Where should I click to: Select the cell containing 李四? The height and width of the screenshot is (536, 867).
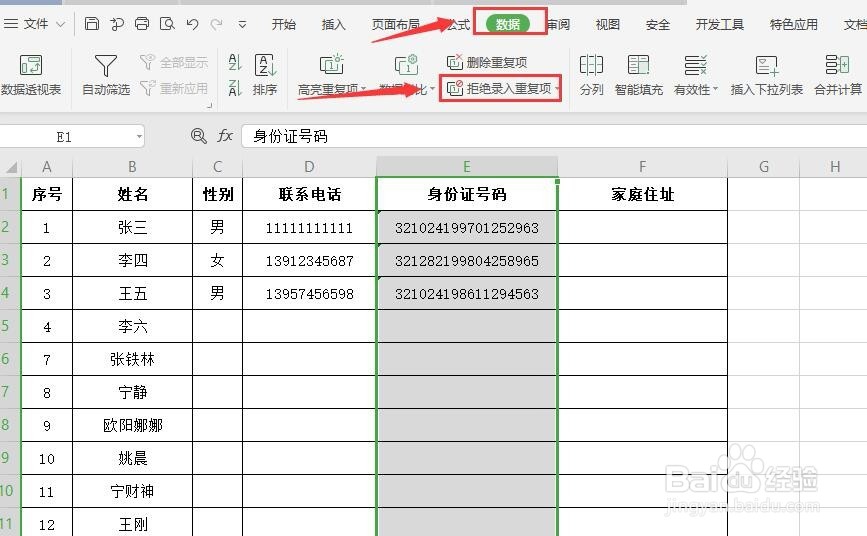coord(132,261)
